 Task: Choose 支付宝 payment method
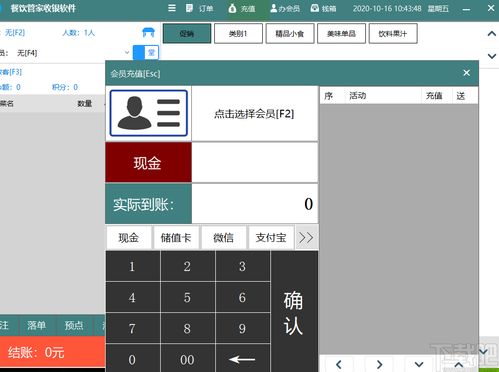[x=271, y=238]
